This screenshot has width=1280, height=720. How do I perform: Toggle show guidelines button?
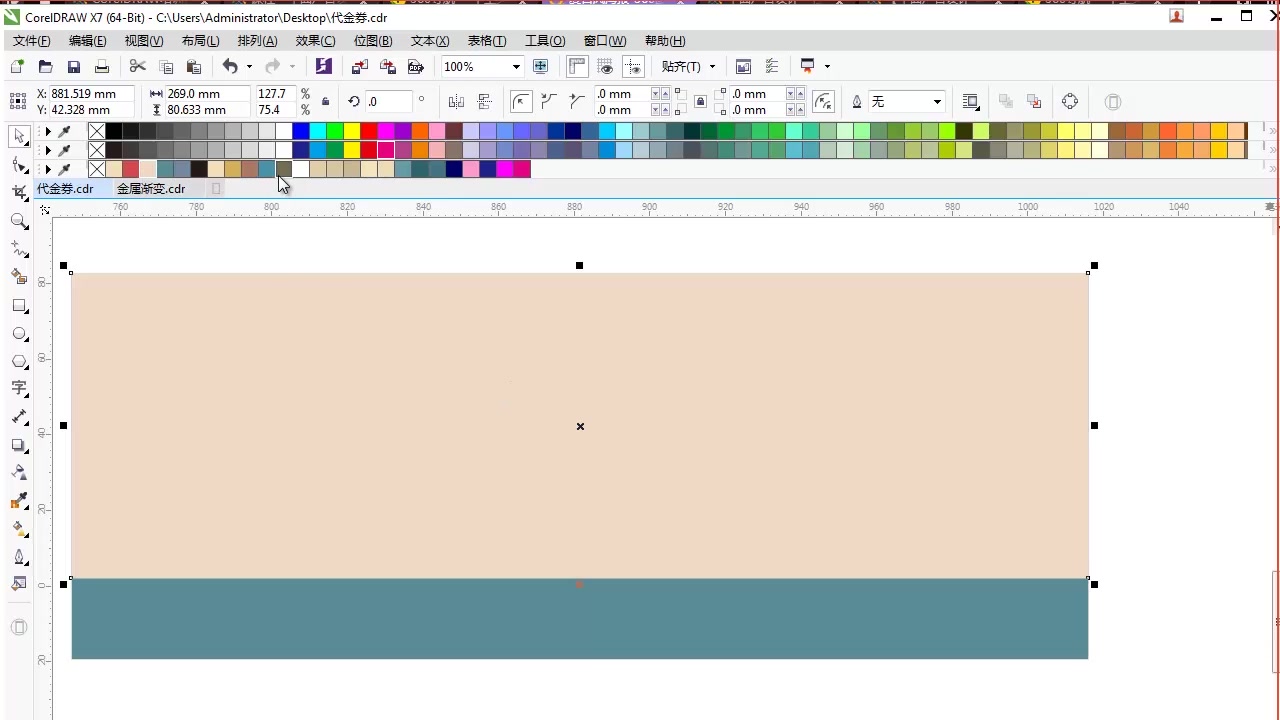click(633, 67)
